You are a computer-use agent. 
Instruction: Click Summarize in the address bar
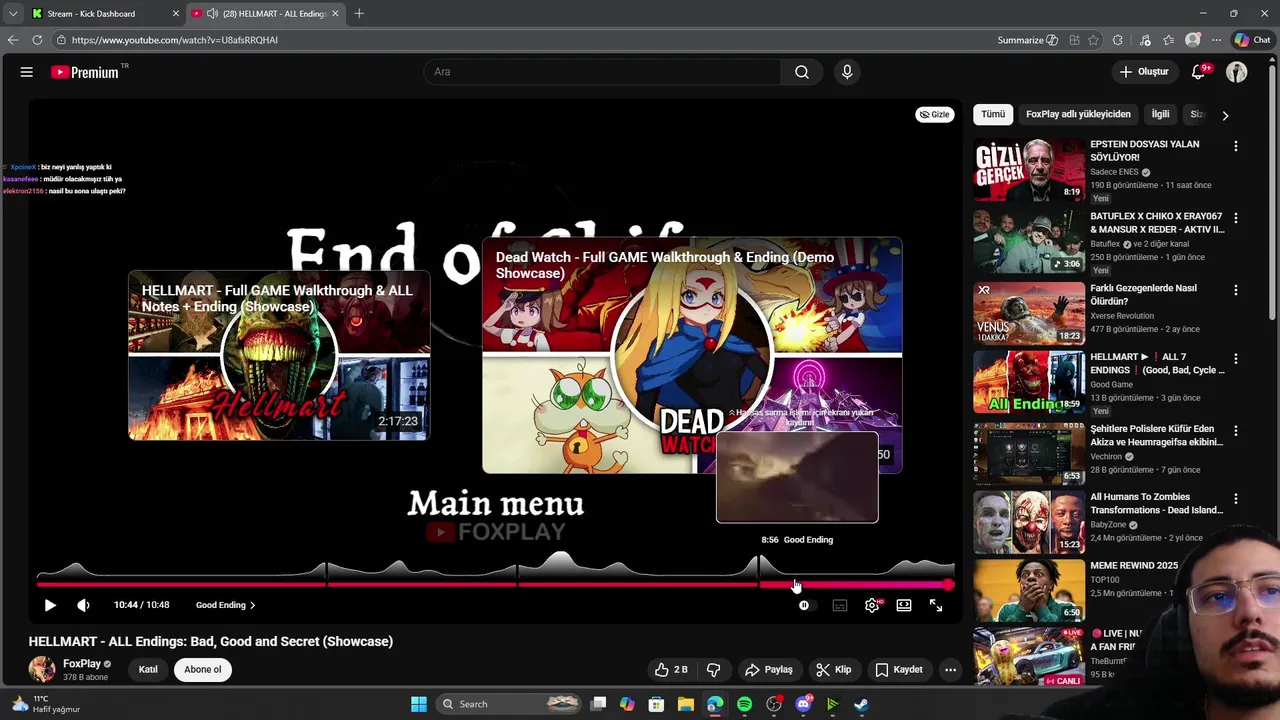(x=1027, y=40)
